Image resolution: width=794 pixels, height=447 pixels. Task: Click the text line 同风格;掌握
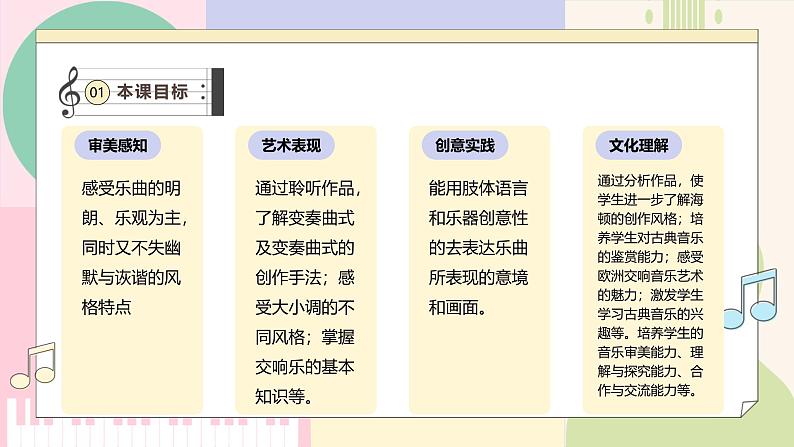click(305, 337)
